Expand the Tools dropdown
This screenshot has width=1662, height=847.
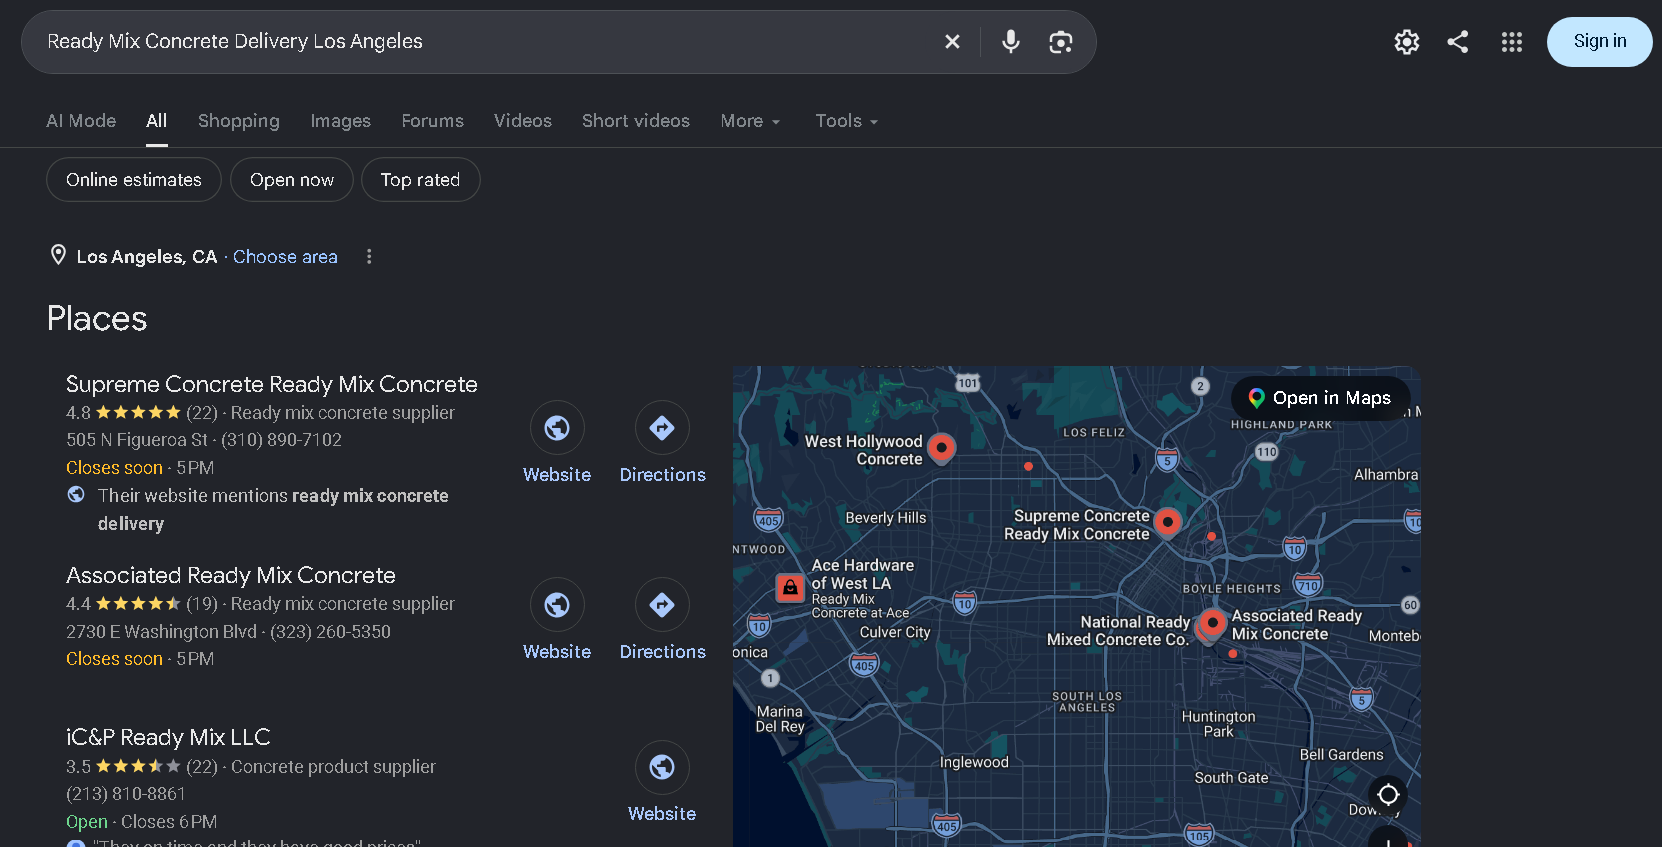[847, 121]
